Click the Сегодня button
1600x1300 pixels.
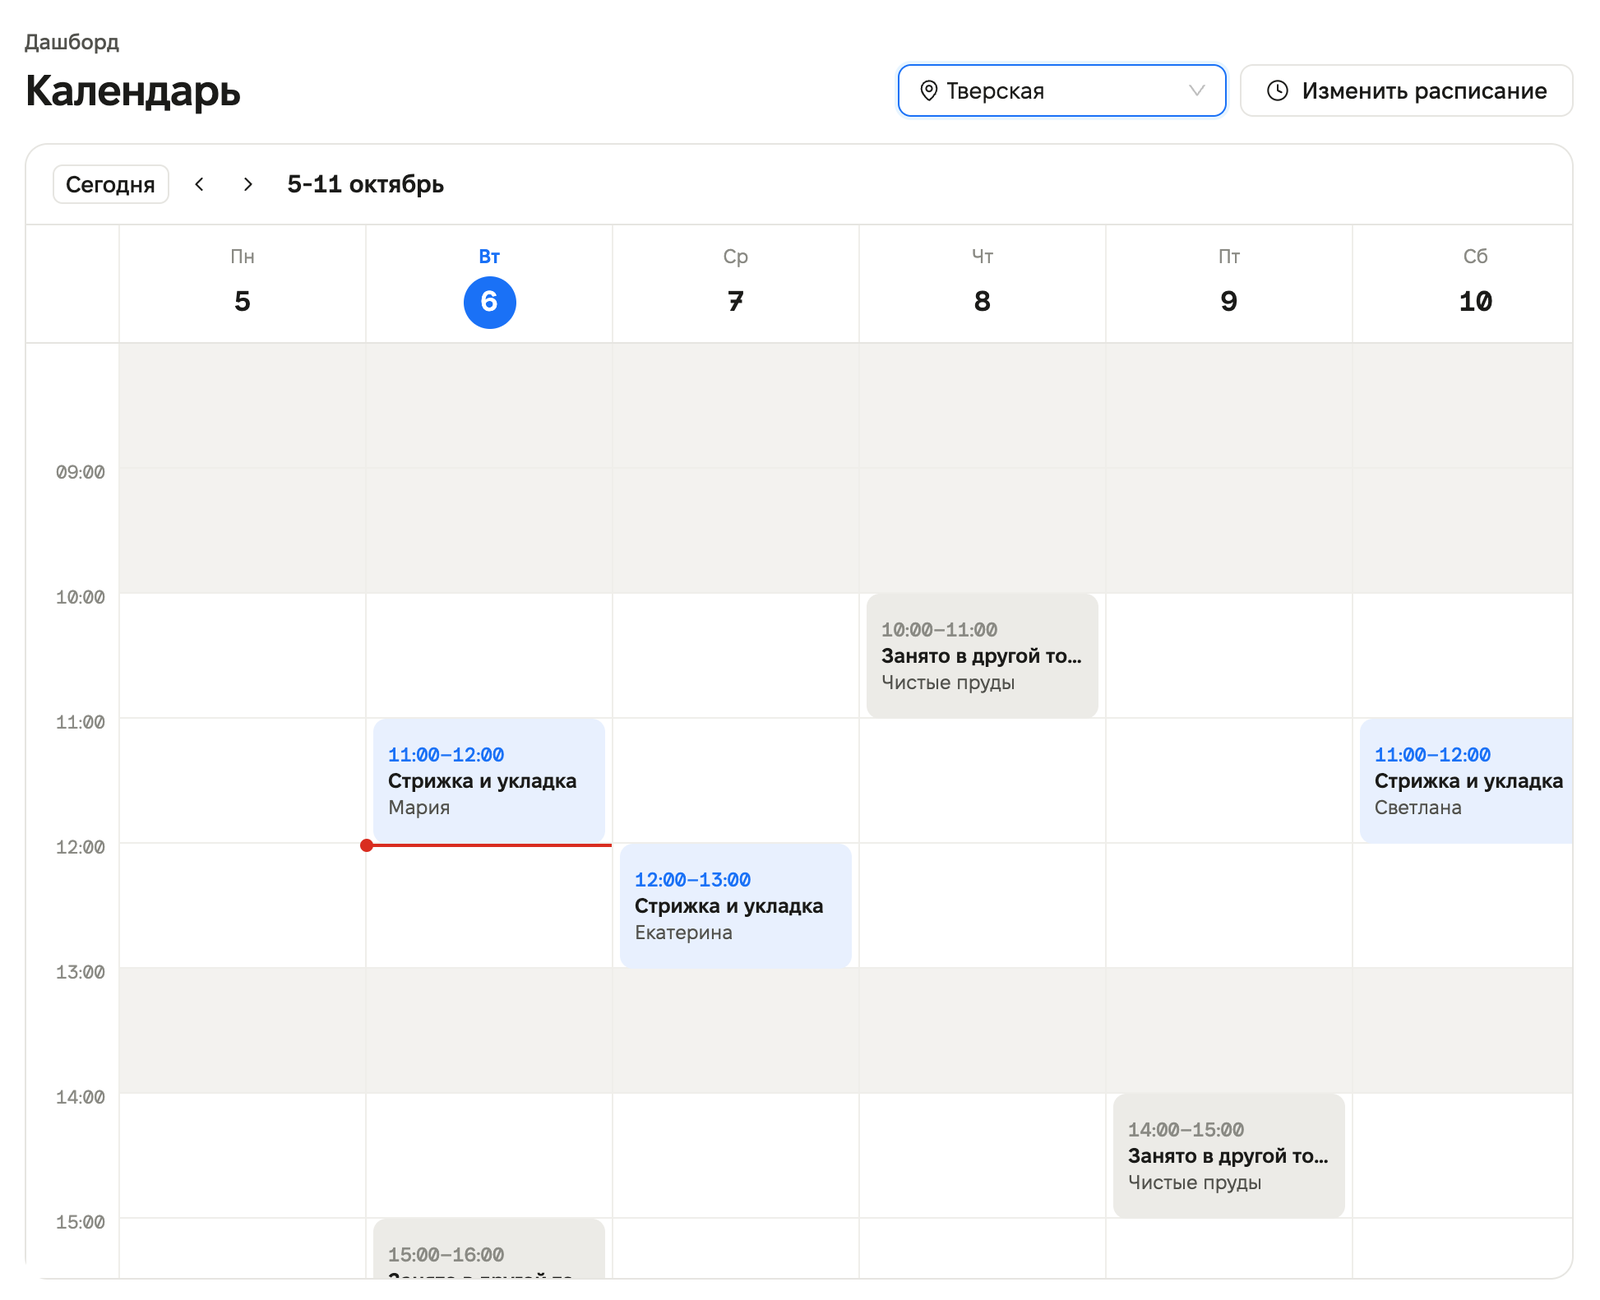[x=110, y=184]
